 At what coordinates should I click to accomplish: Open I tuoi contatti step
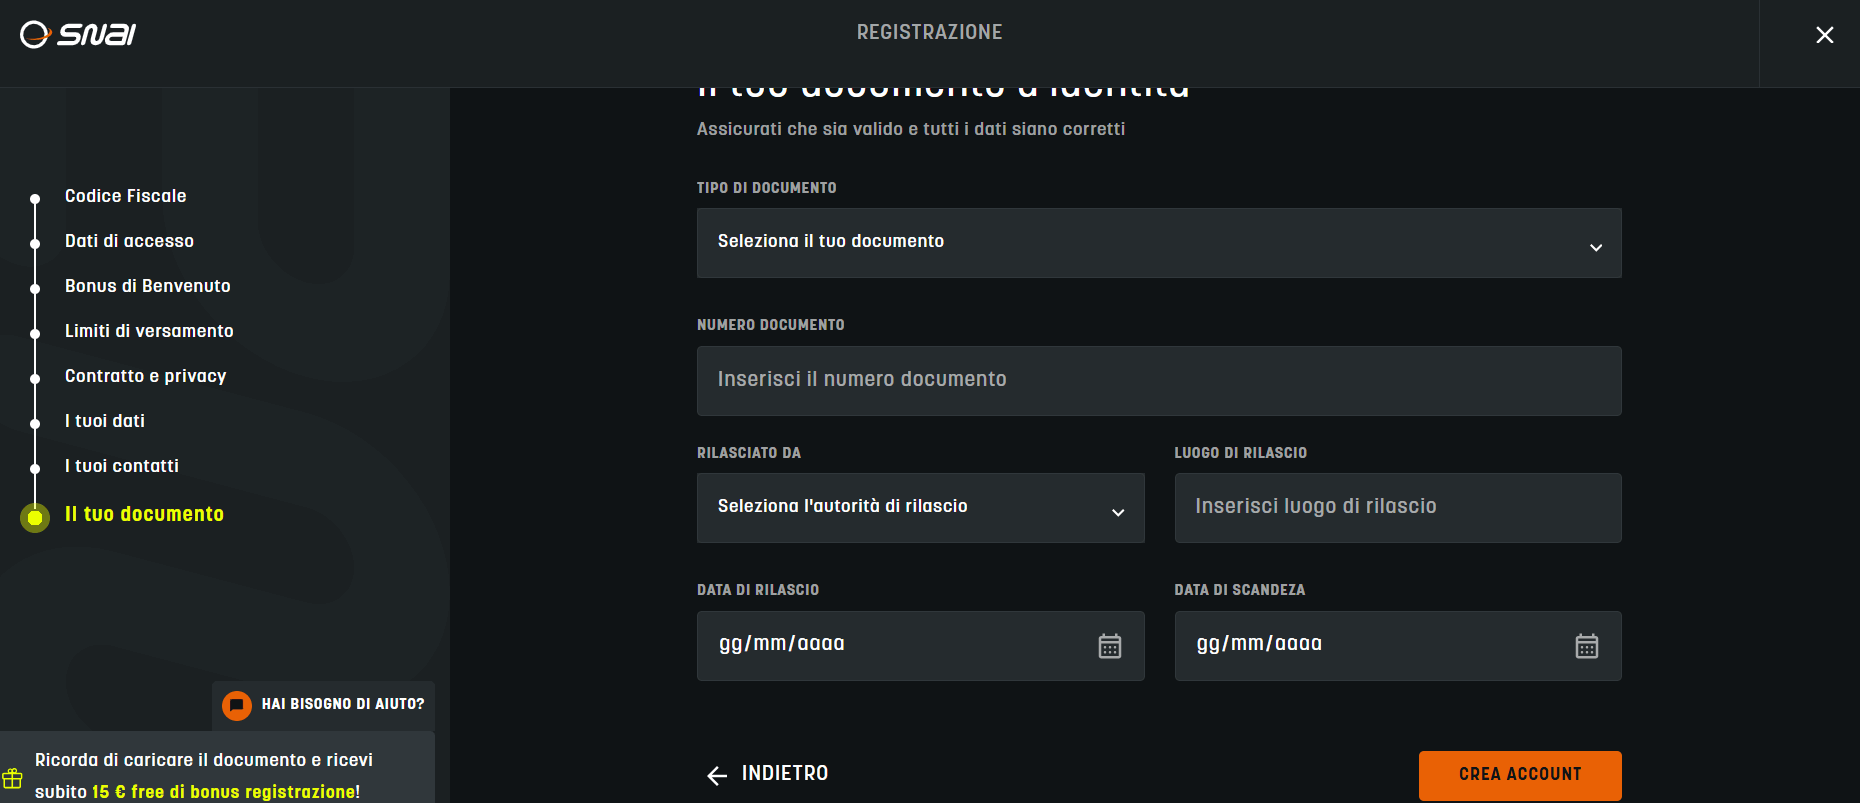122,466
